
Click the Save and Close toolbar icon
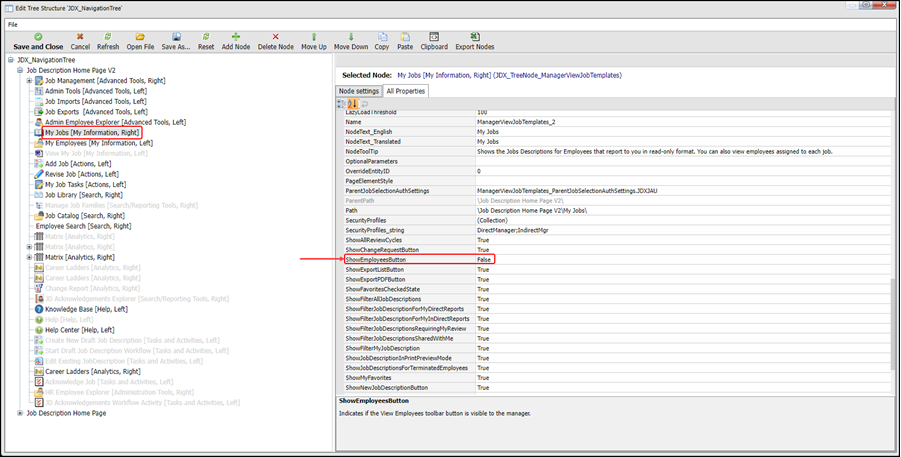(x=38, y=37)
